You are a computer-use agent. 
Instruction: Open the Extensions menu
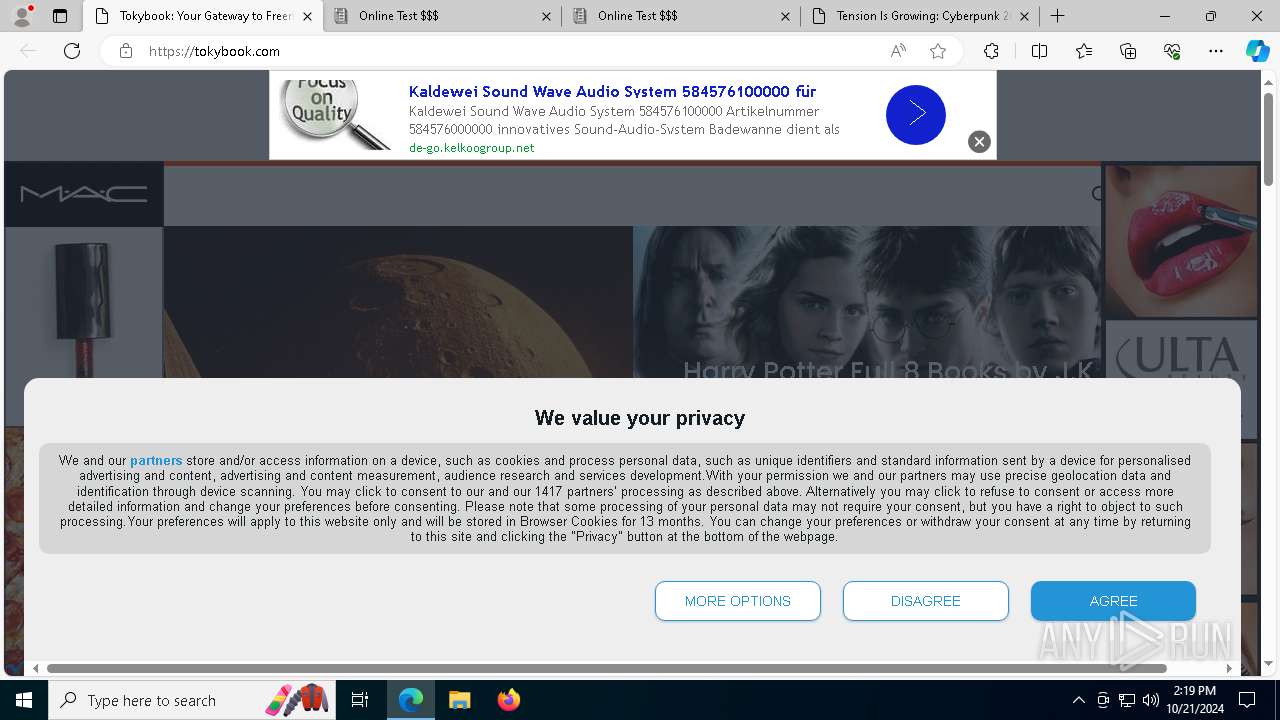coord(991,51)
